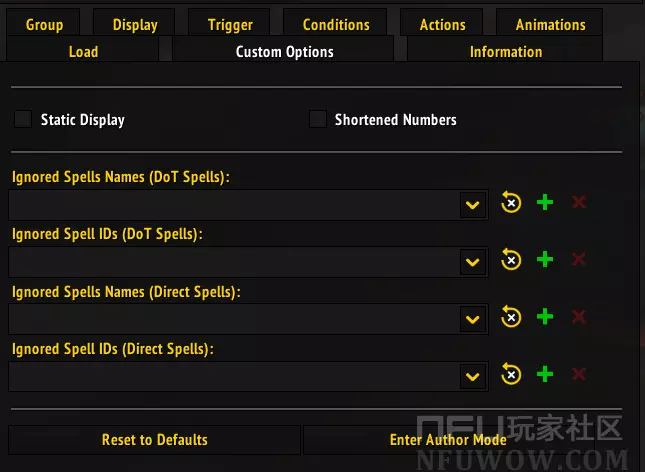Delete entry from Ignored Spells Names (DoT Spells)
Screen dimensions: 645x472
tap(578, 203)
